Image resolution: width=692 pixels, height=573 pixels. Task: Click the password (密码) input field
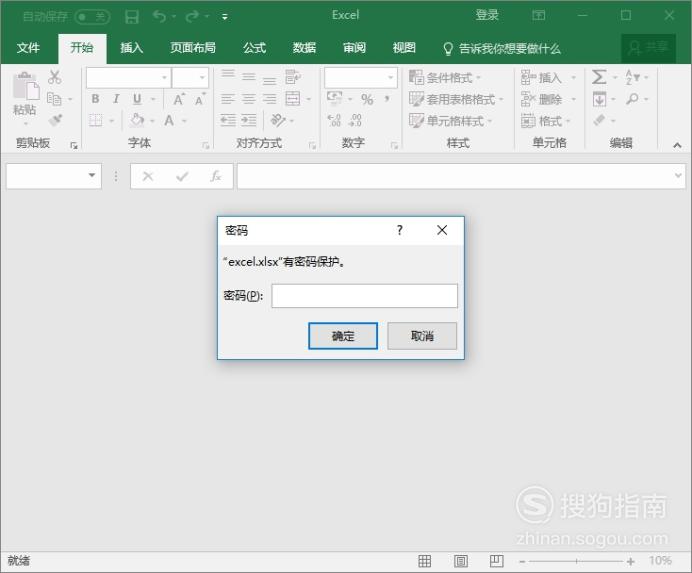click(365, 296)
